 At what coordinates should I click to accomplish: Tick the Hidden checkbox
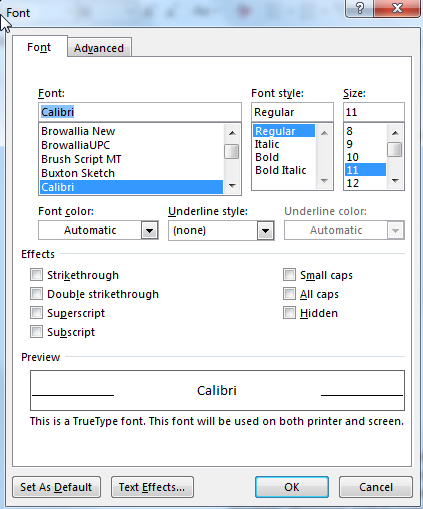(289, 313)
